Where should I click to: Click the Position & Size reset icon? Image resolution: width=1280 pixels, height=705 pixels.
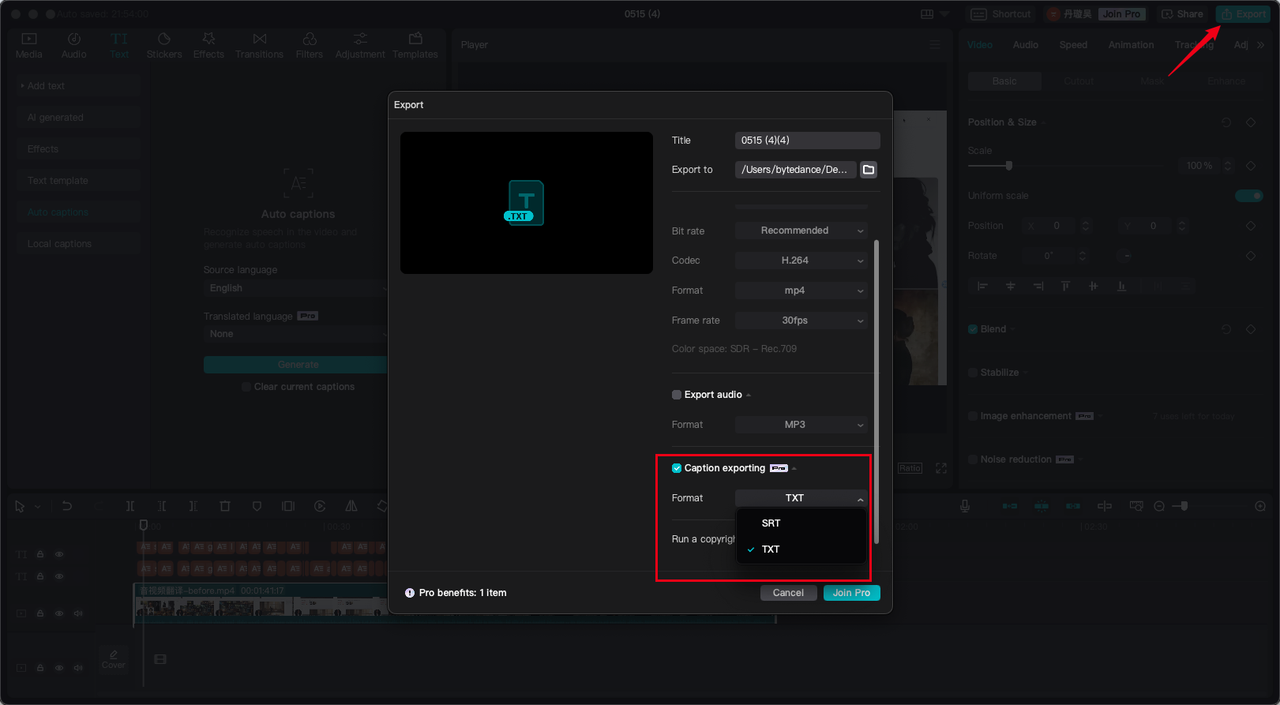(1226, 122)
